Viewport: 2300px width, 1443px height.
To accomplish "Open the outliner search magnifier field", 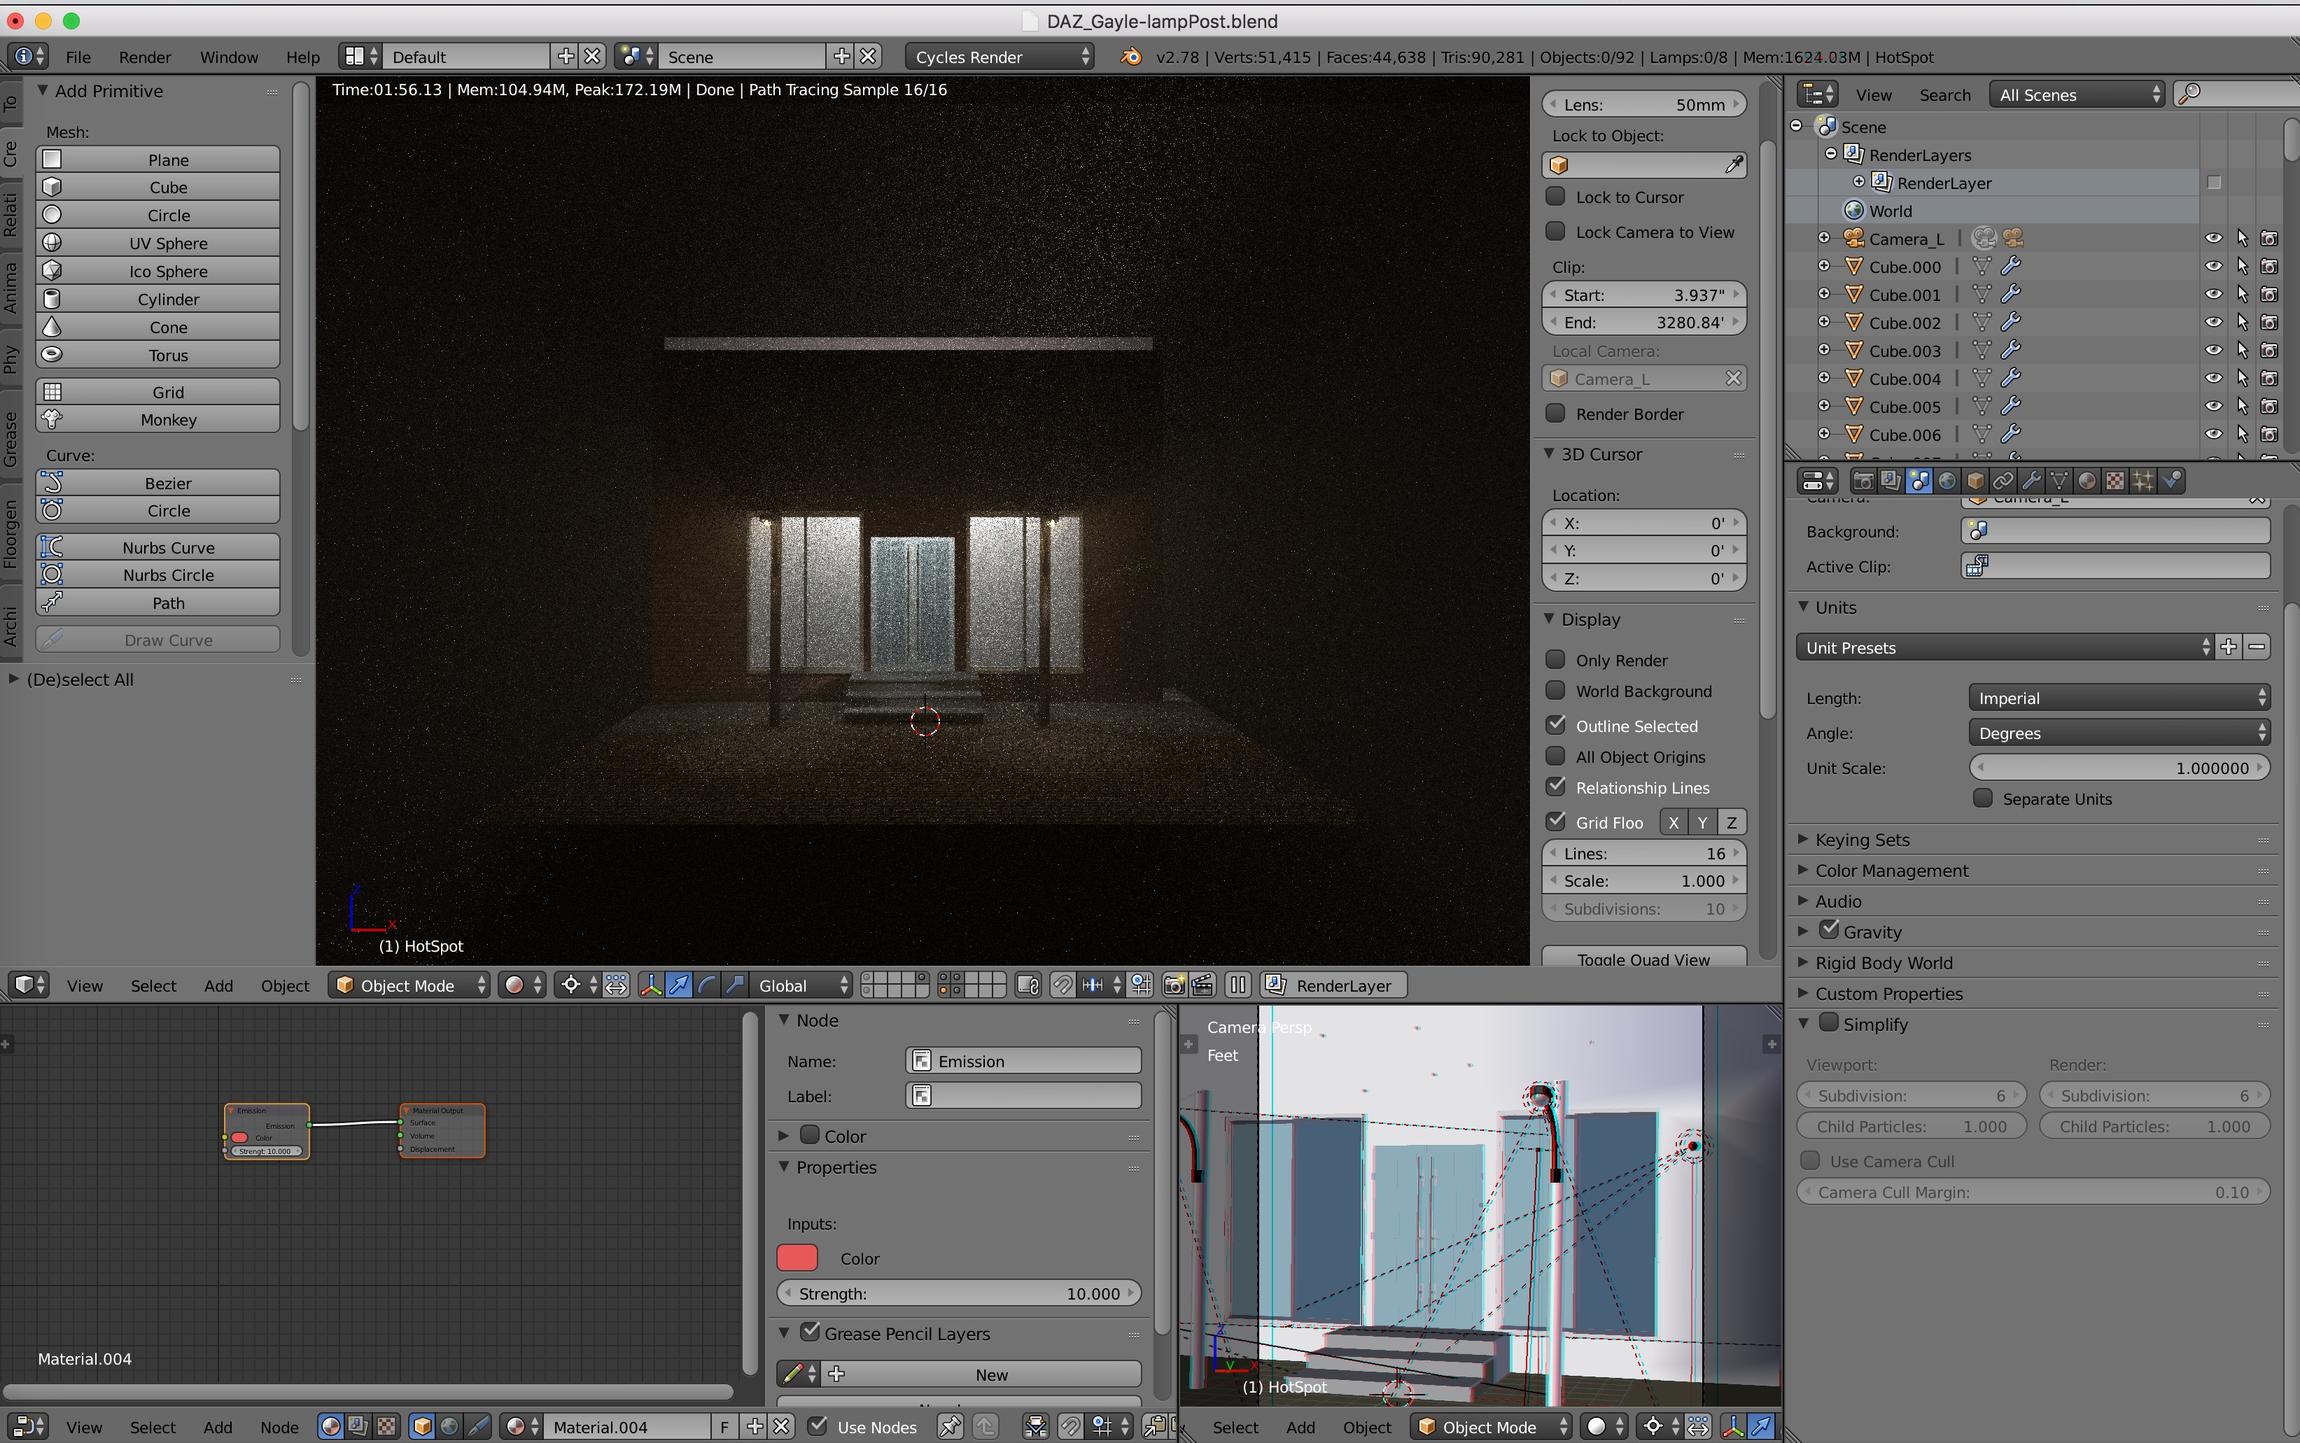I will coord(2238,94).
